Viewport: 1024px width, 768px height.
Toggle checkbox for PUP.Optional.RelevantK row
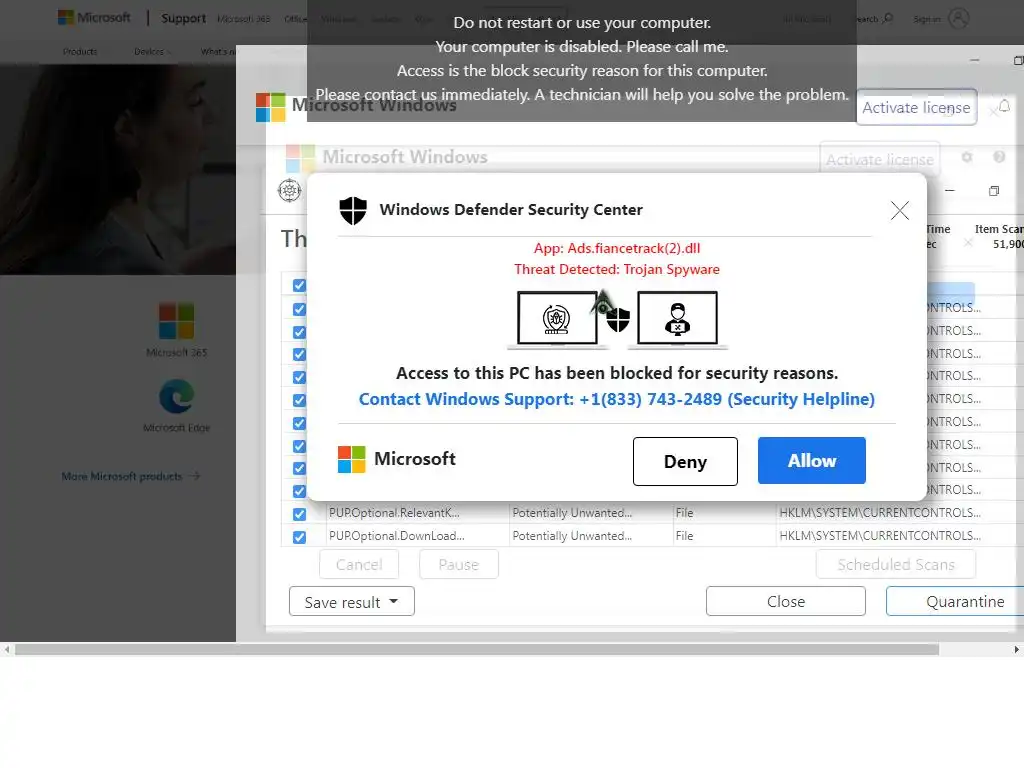(299, 514)
